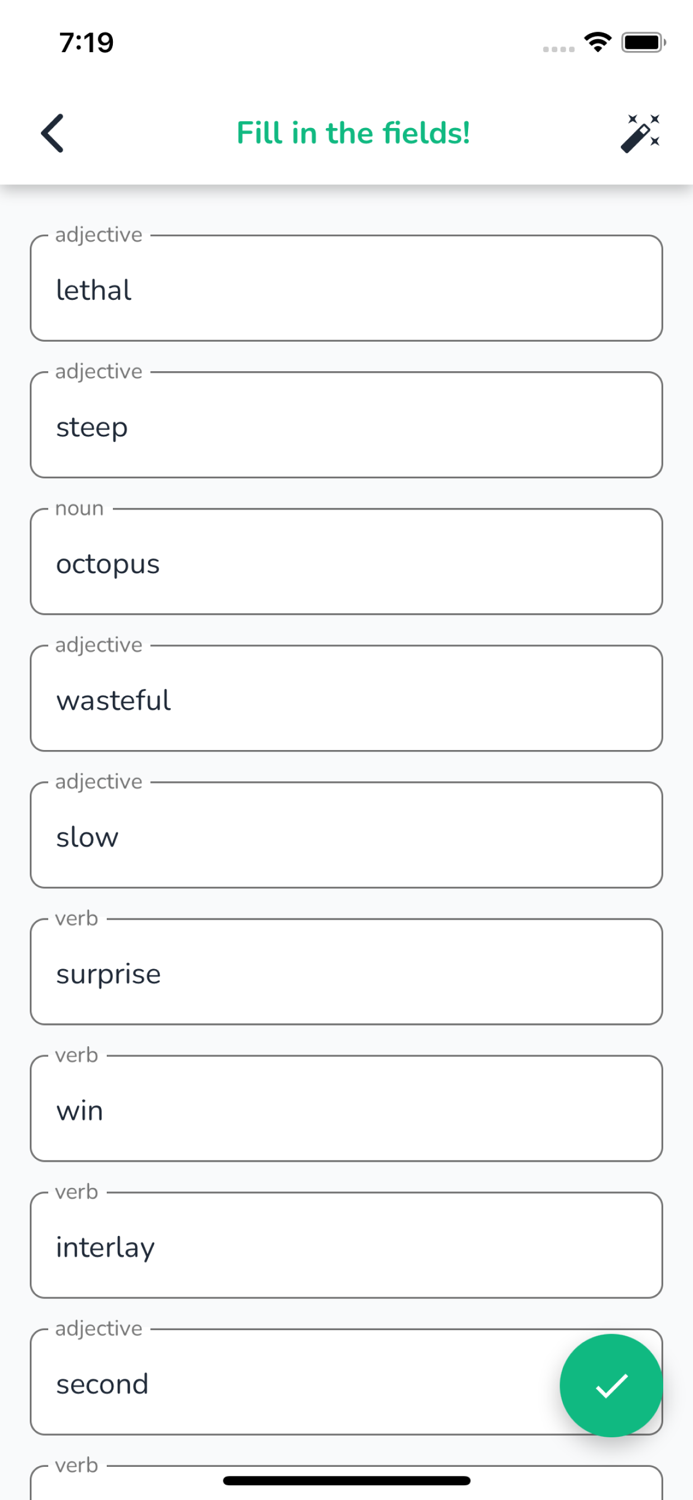
Task: Tap the 'noun' label above octopus
Action: tap(79, 508)
